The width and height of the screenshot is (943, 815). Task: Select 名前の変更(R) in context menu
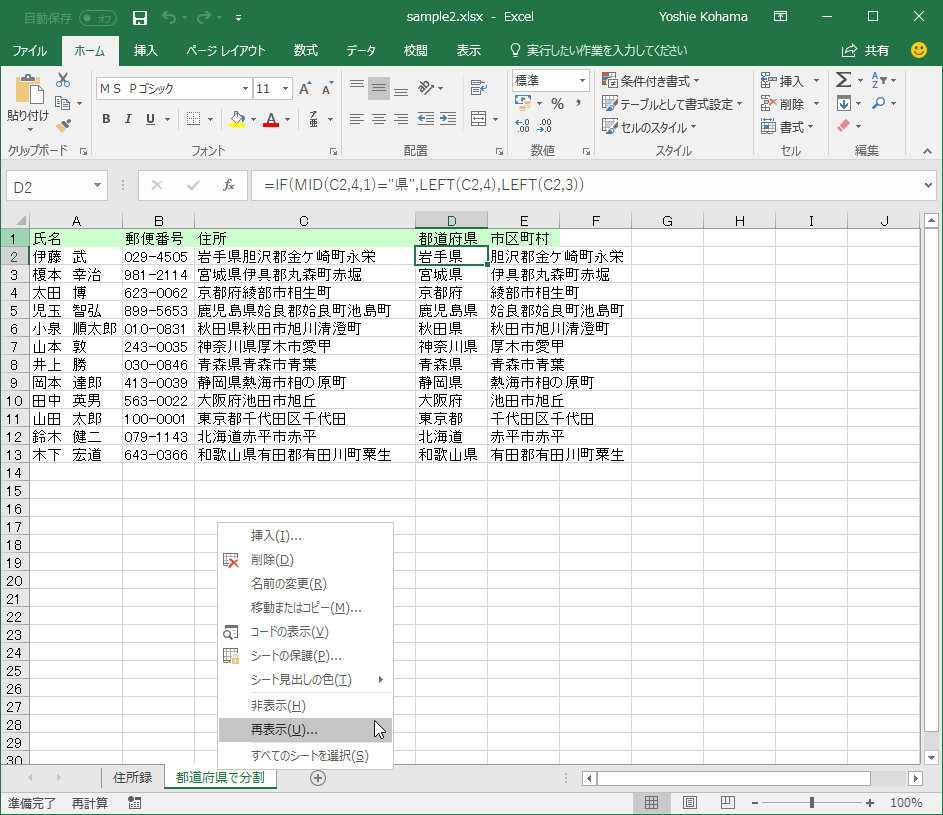[306, 583]
